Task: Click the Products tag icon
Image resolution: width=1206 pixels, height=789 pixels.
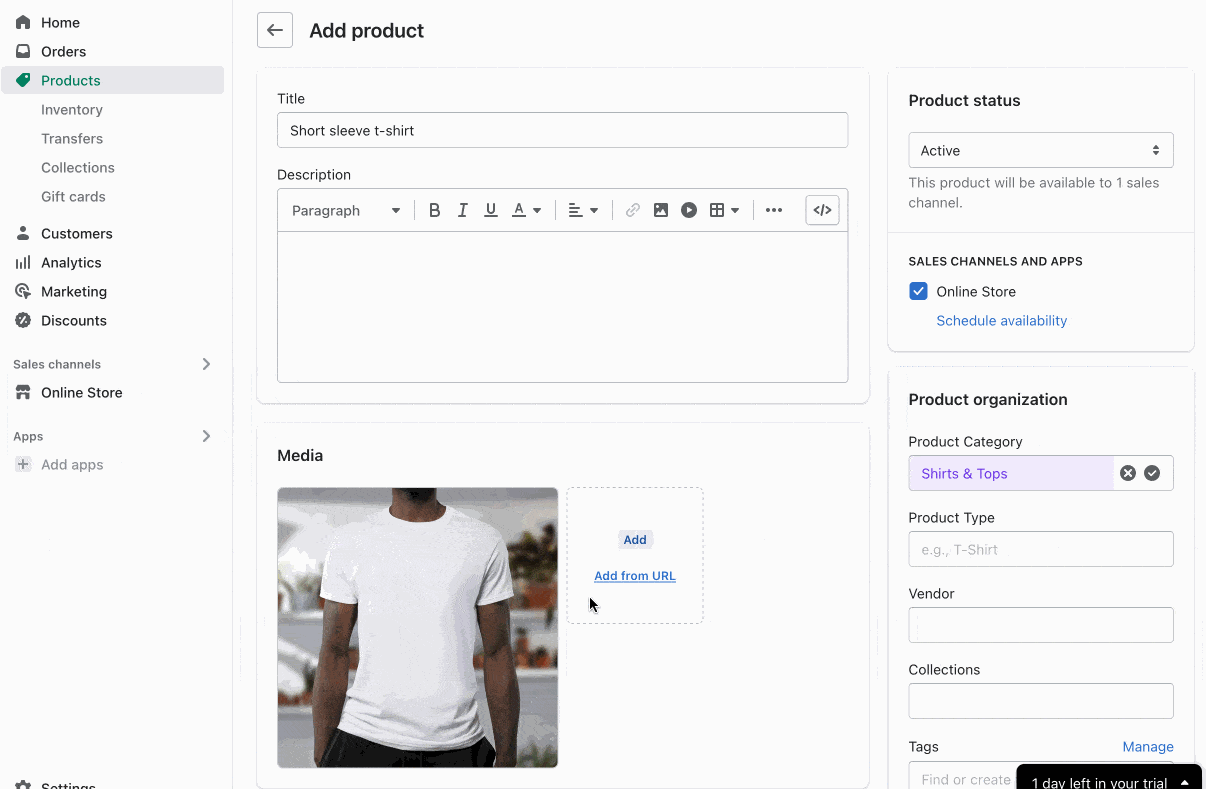Action: coord(23,80)
